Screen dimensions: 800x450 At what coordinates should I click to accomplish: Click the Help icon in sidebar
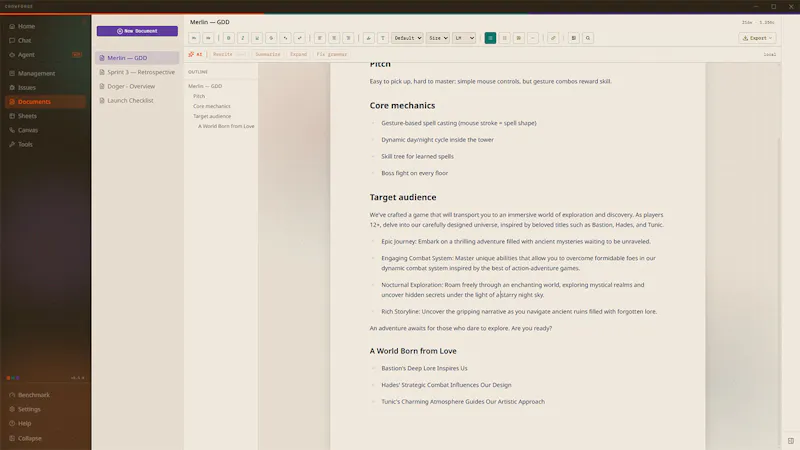coord(12,423)
